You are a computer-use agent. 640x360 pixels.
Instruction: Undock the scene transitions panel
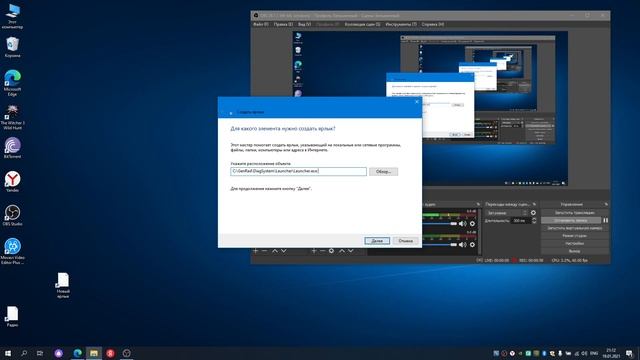pos(534,204)
